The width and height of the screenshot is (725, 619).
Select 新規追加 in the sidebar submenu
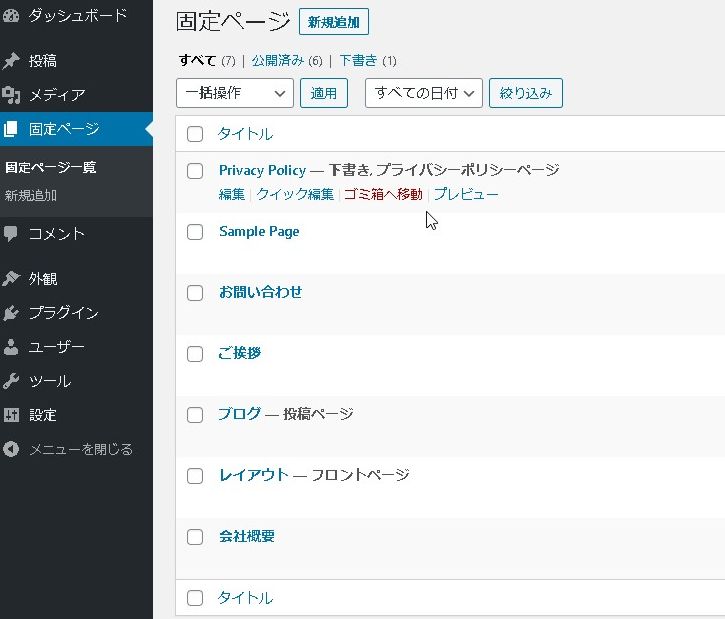31,195
